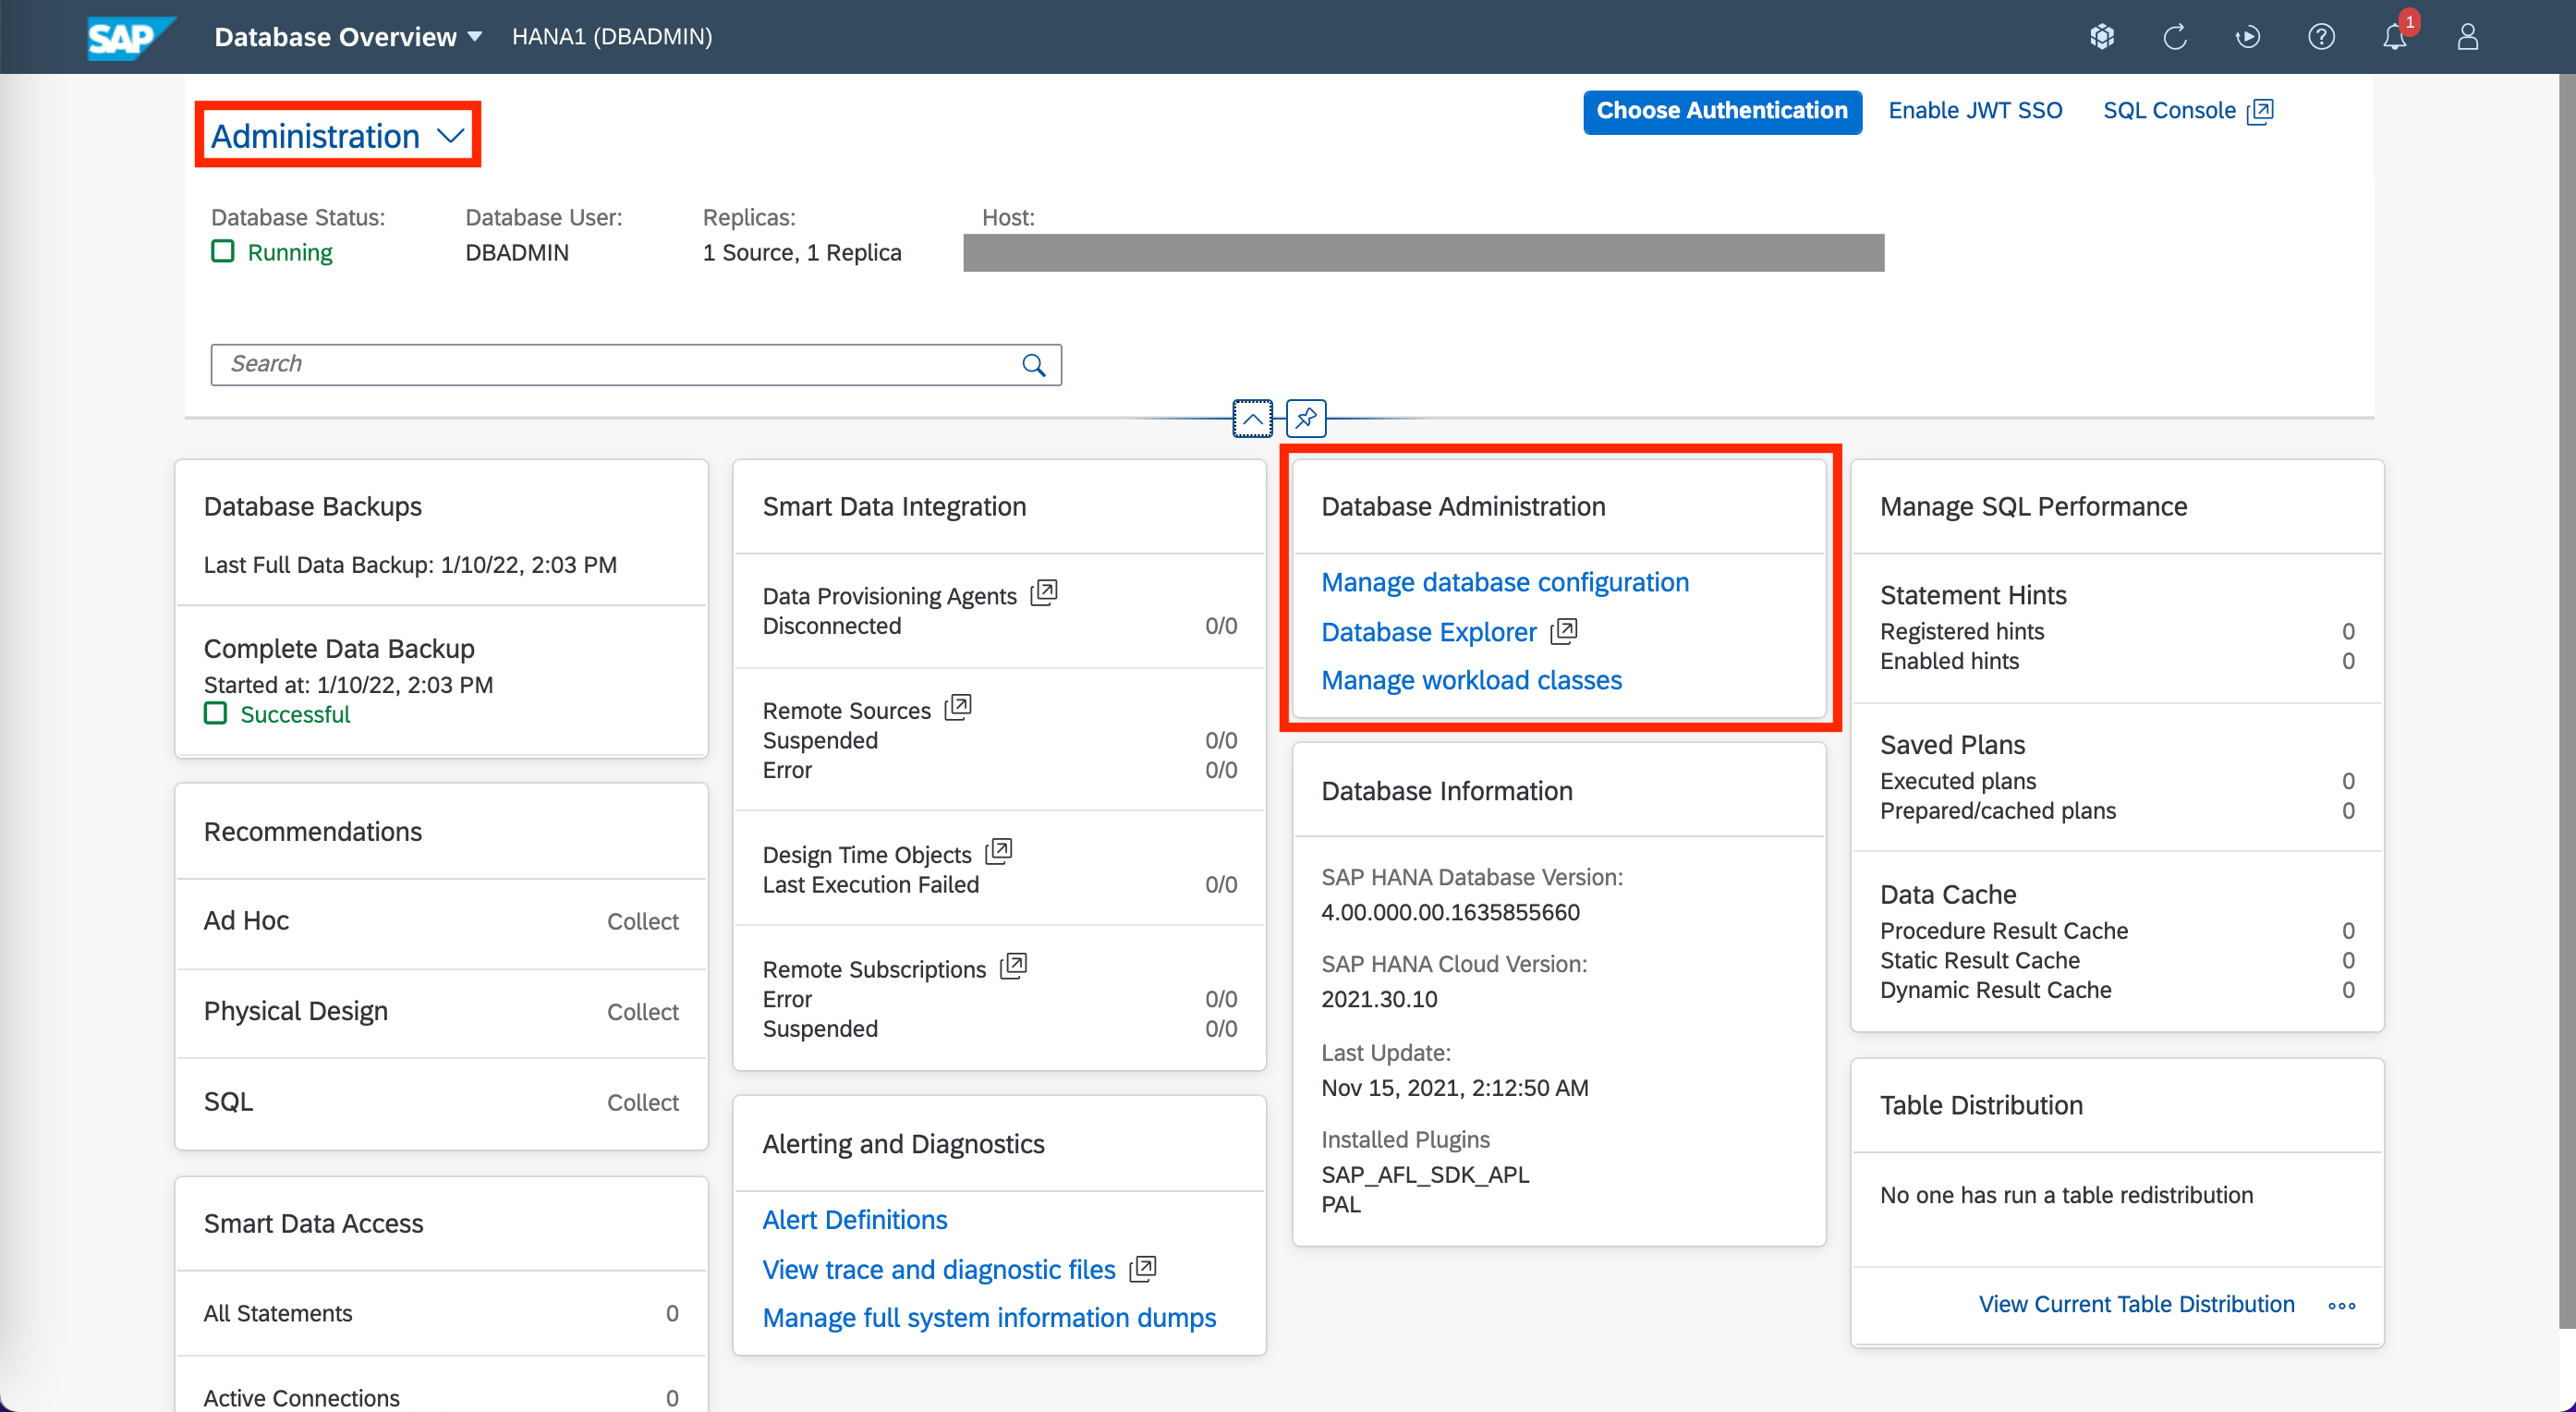
Task: Click the notifications bell icon
Action: pos(2394,37)
